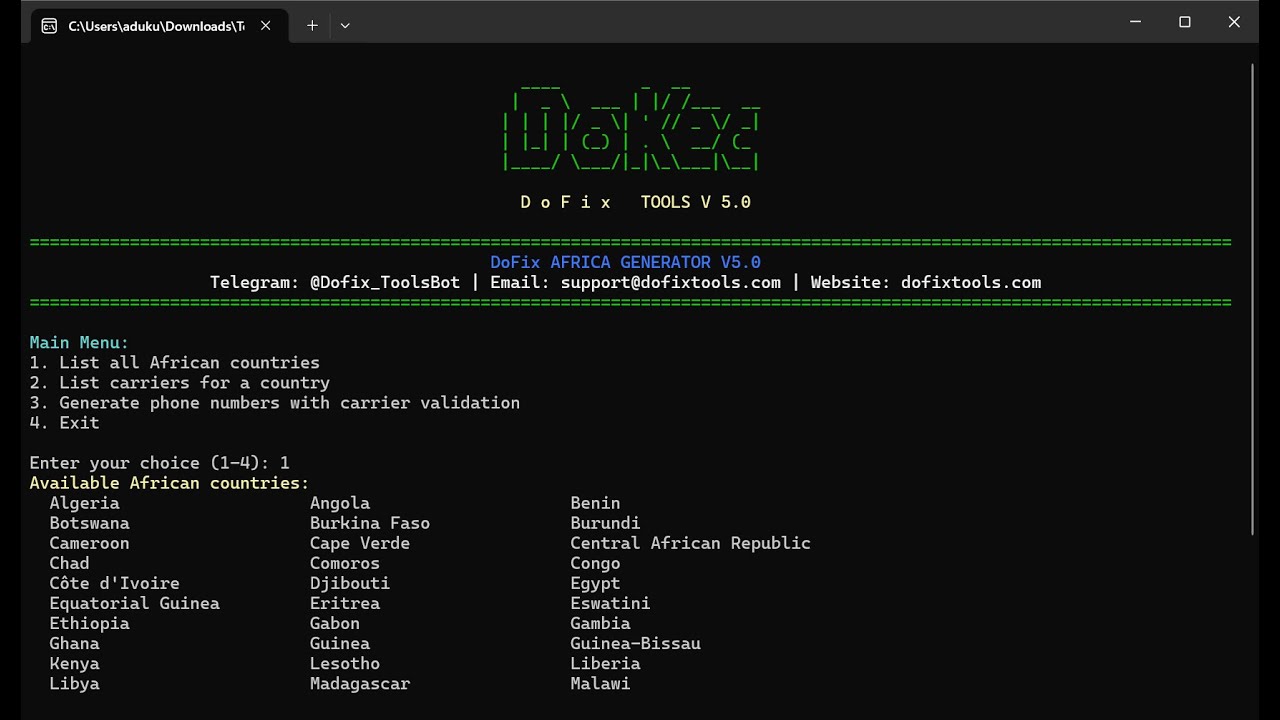The width and height of the screenshot is (1280, 720).
Task: Click Cameroon in the country list
Action: pos(89,543)
